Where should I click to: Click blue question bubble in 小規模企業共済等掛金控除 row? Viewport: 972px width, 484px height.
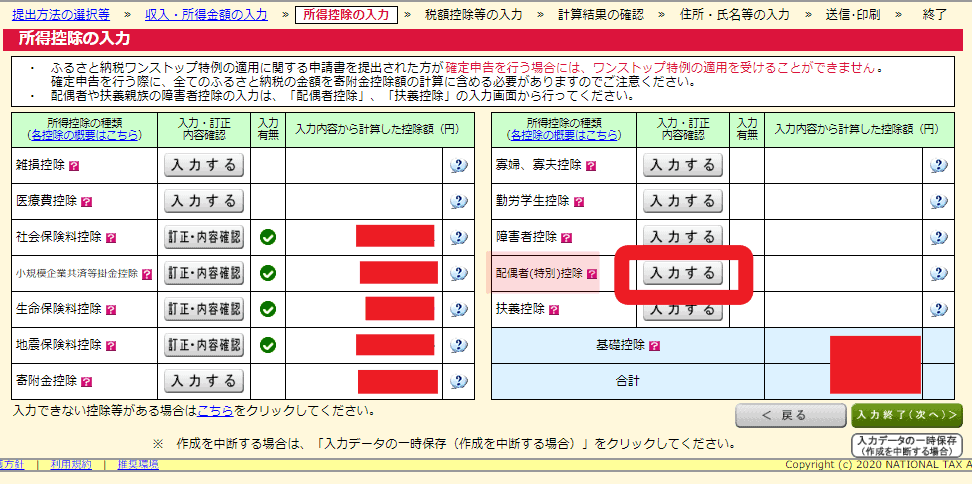pyautogui.click(x=459, y=273)
